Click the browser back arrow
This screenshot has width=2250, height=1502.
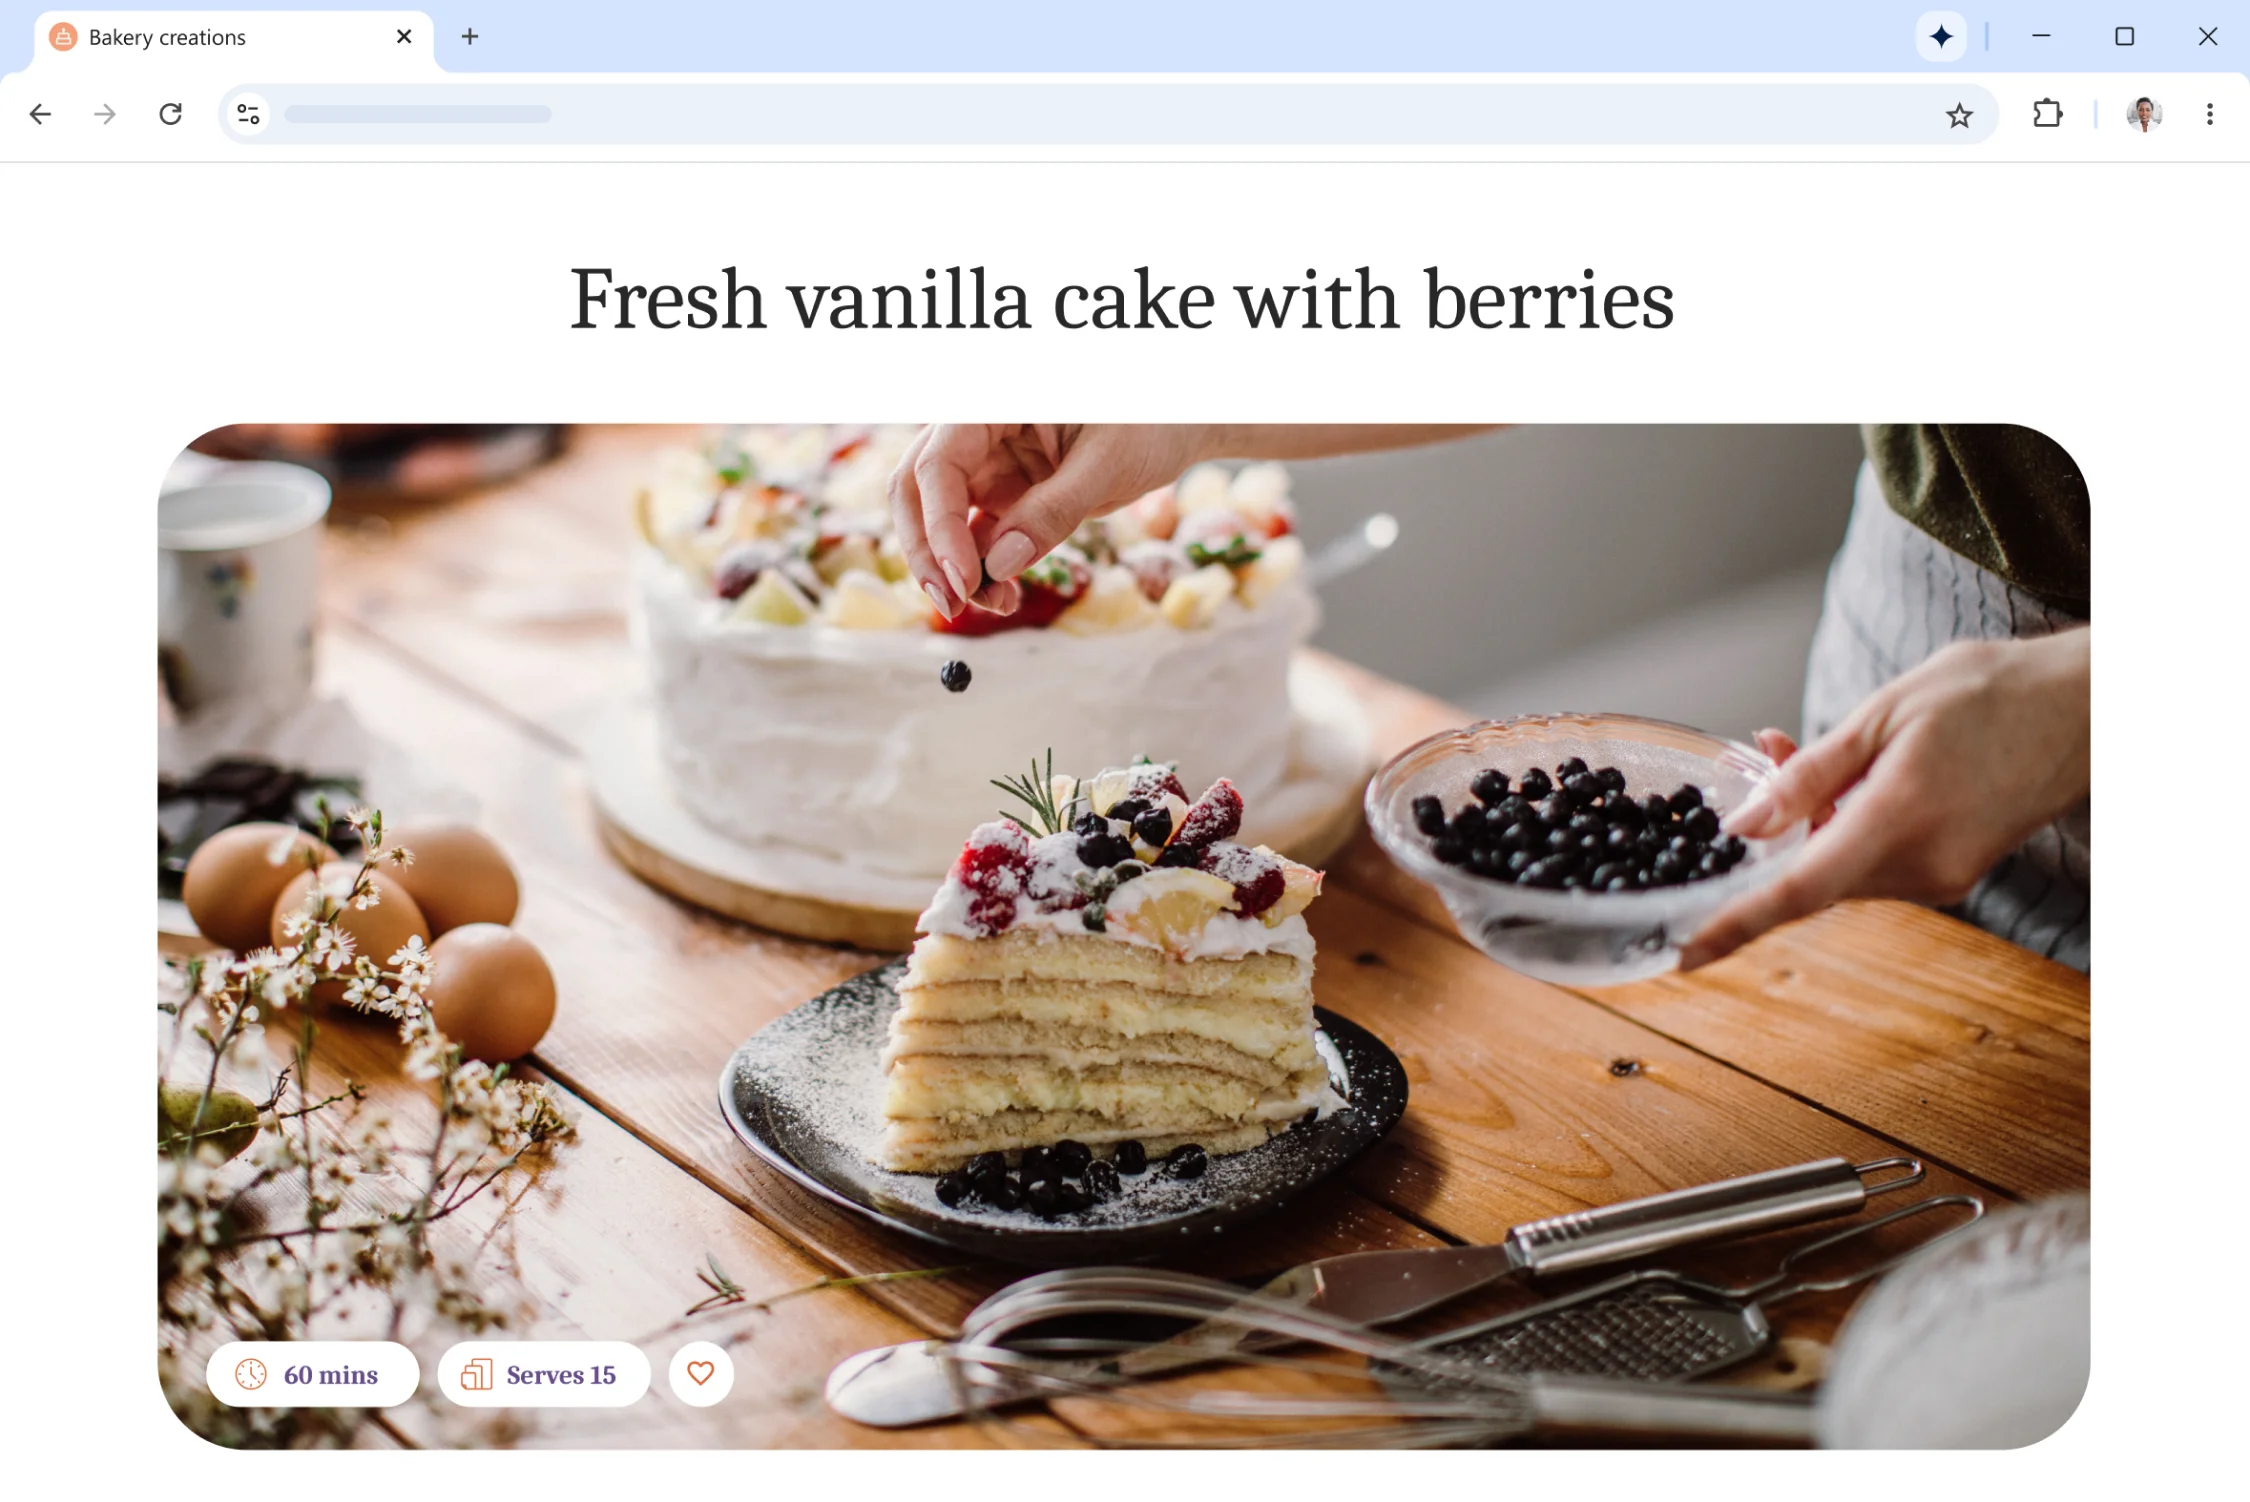(x=40, y=114)
